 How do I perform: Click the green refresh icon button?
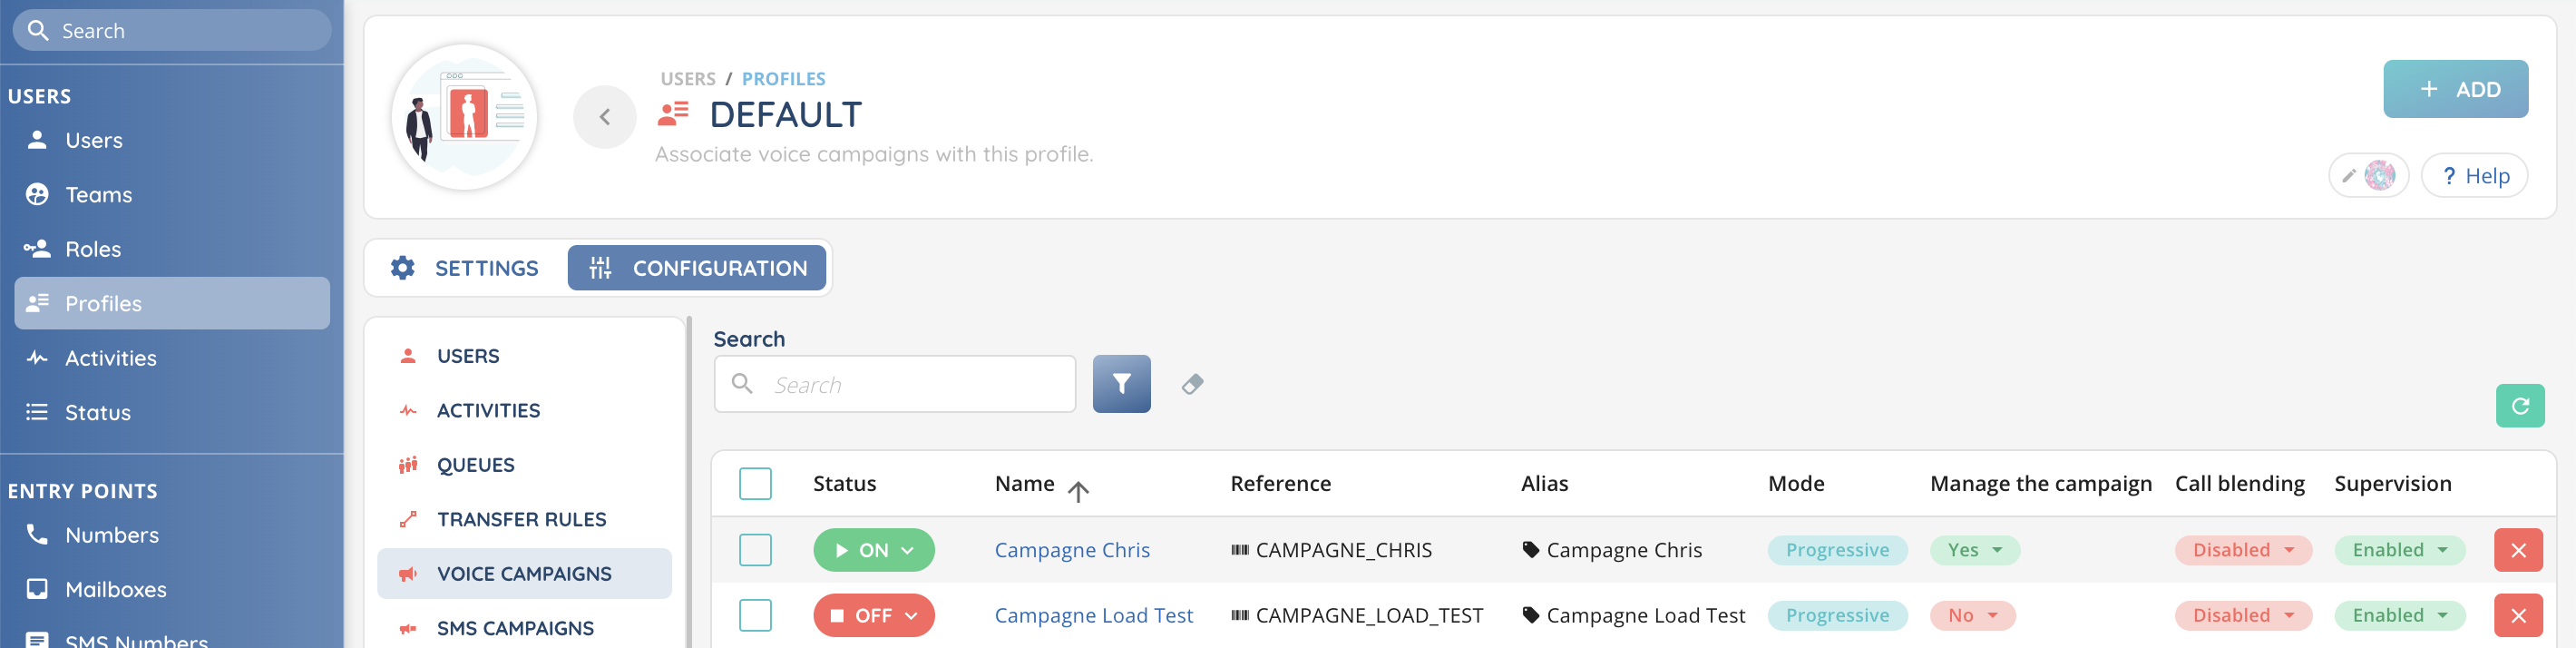[x=2519, y=406]
